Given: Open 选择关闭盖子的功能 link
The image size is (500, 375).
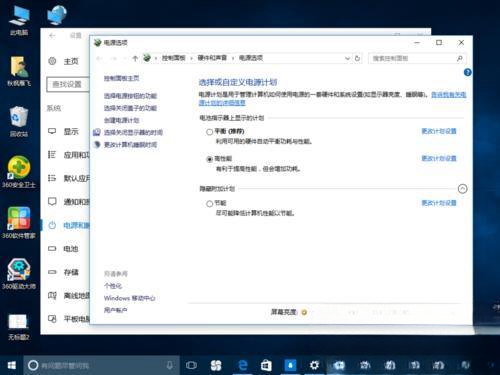Looking at the screenshot, I should [x=130, y=108].
